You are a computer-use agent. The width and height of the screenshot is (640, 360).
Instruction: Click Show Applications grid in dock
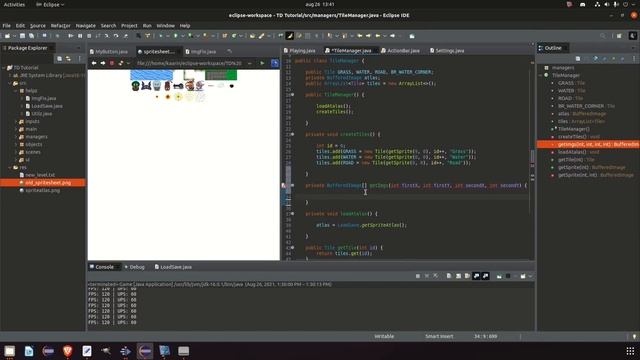point(630,351)
